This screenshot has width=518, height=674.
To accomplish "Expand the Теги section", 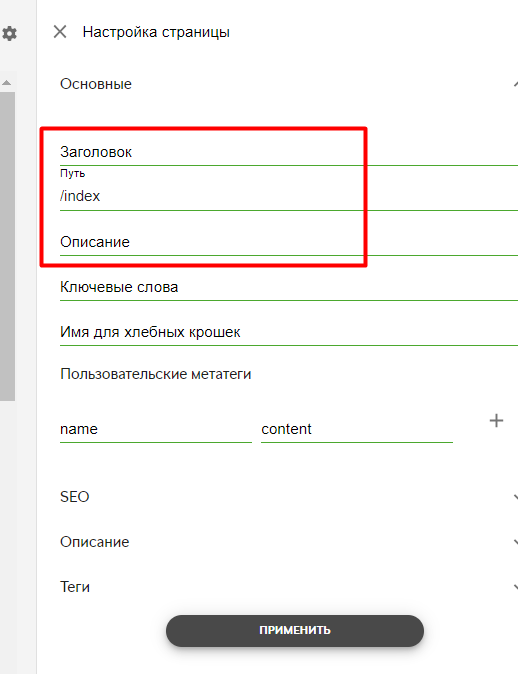I will point(515,587).
